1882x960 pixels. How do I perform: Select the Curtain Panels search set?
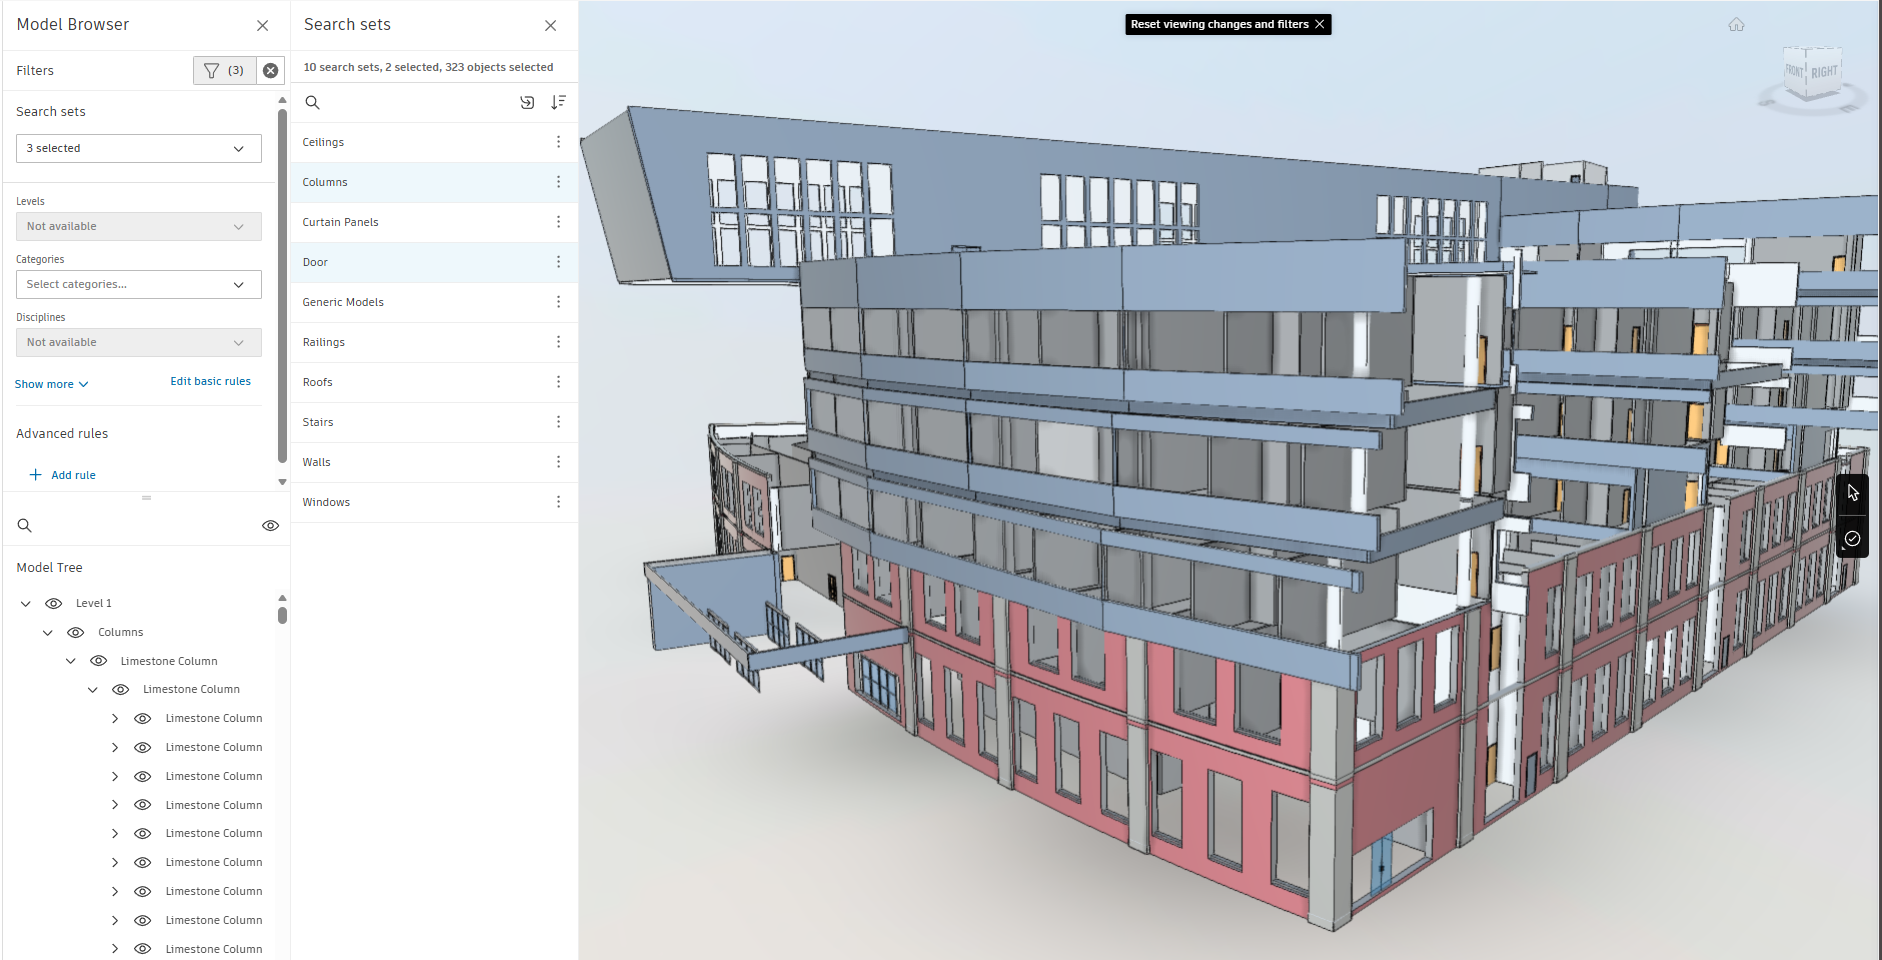point(434,222)
